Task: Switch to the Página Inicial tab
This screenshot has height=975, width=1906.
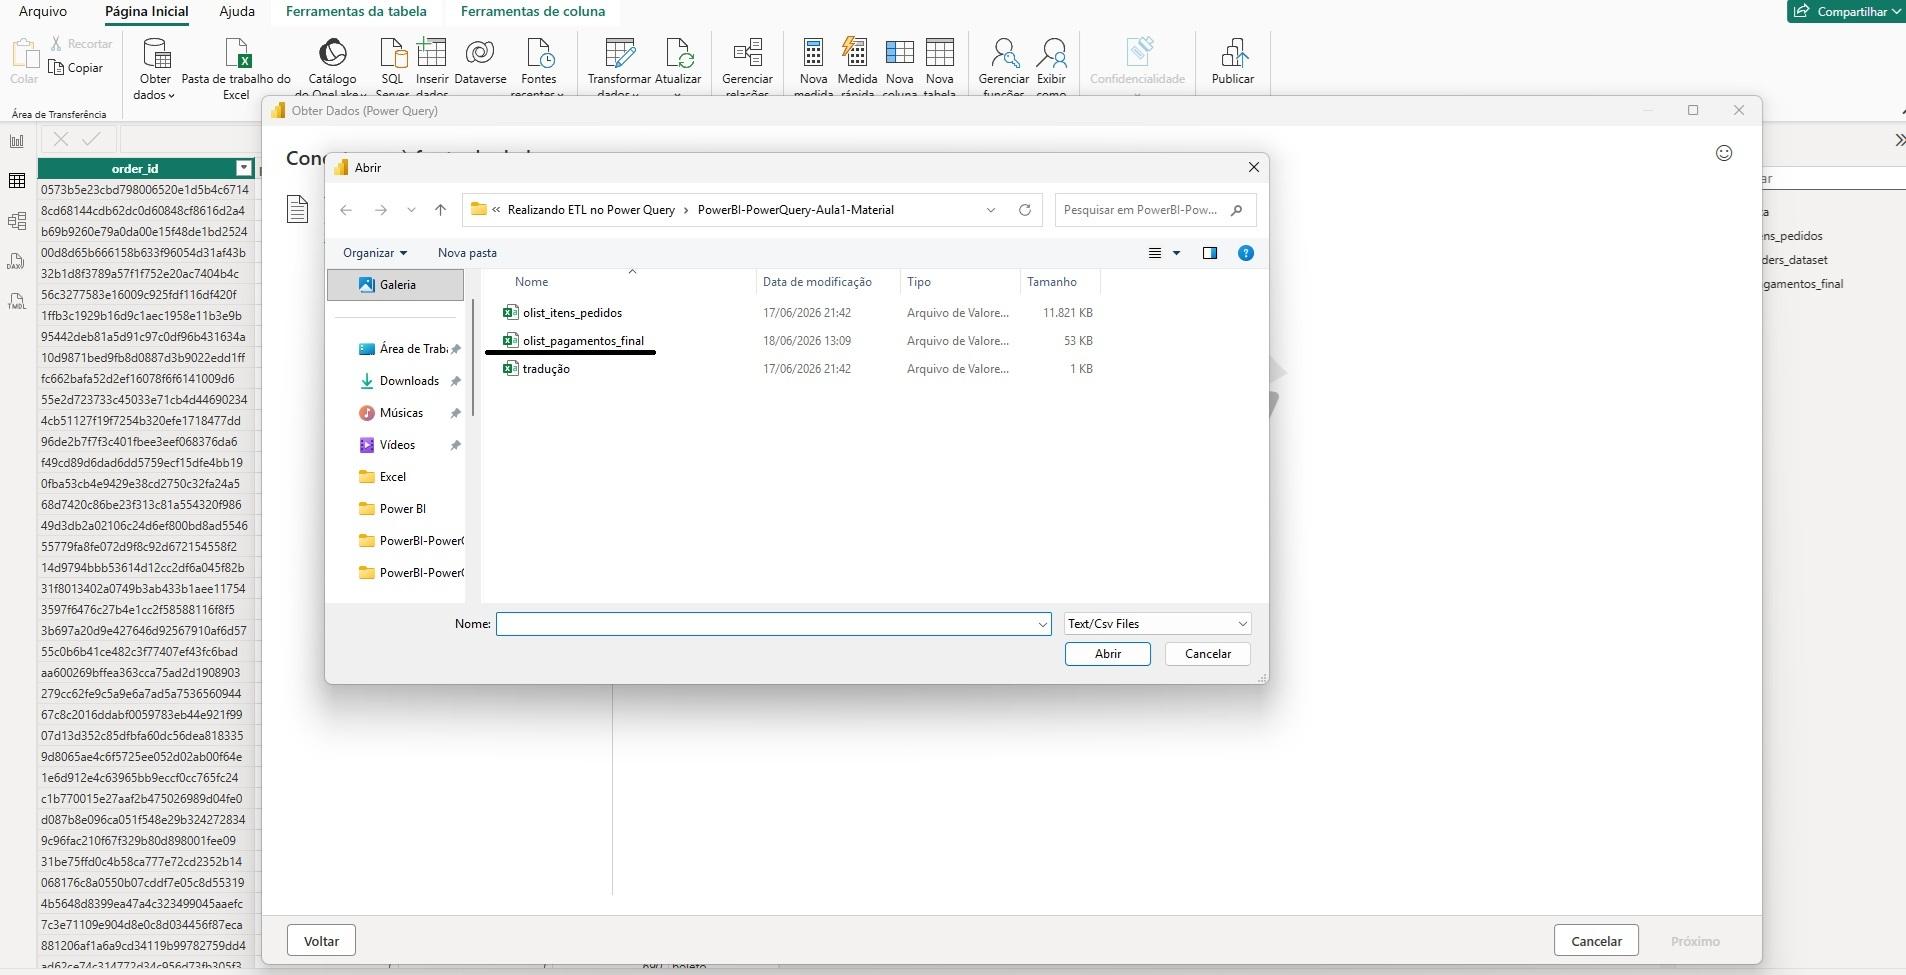Action: [147, 11]
